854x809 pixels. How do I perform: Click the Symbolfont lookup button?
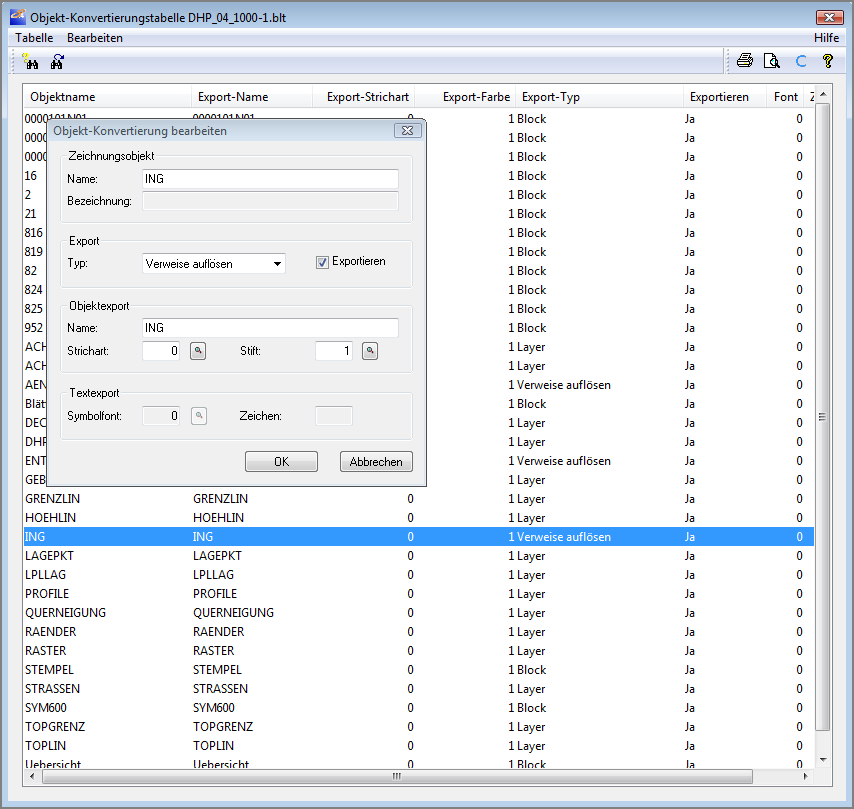coord(199,416)
